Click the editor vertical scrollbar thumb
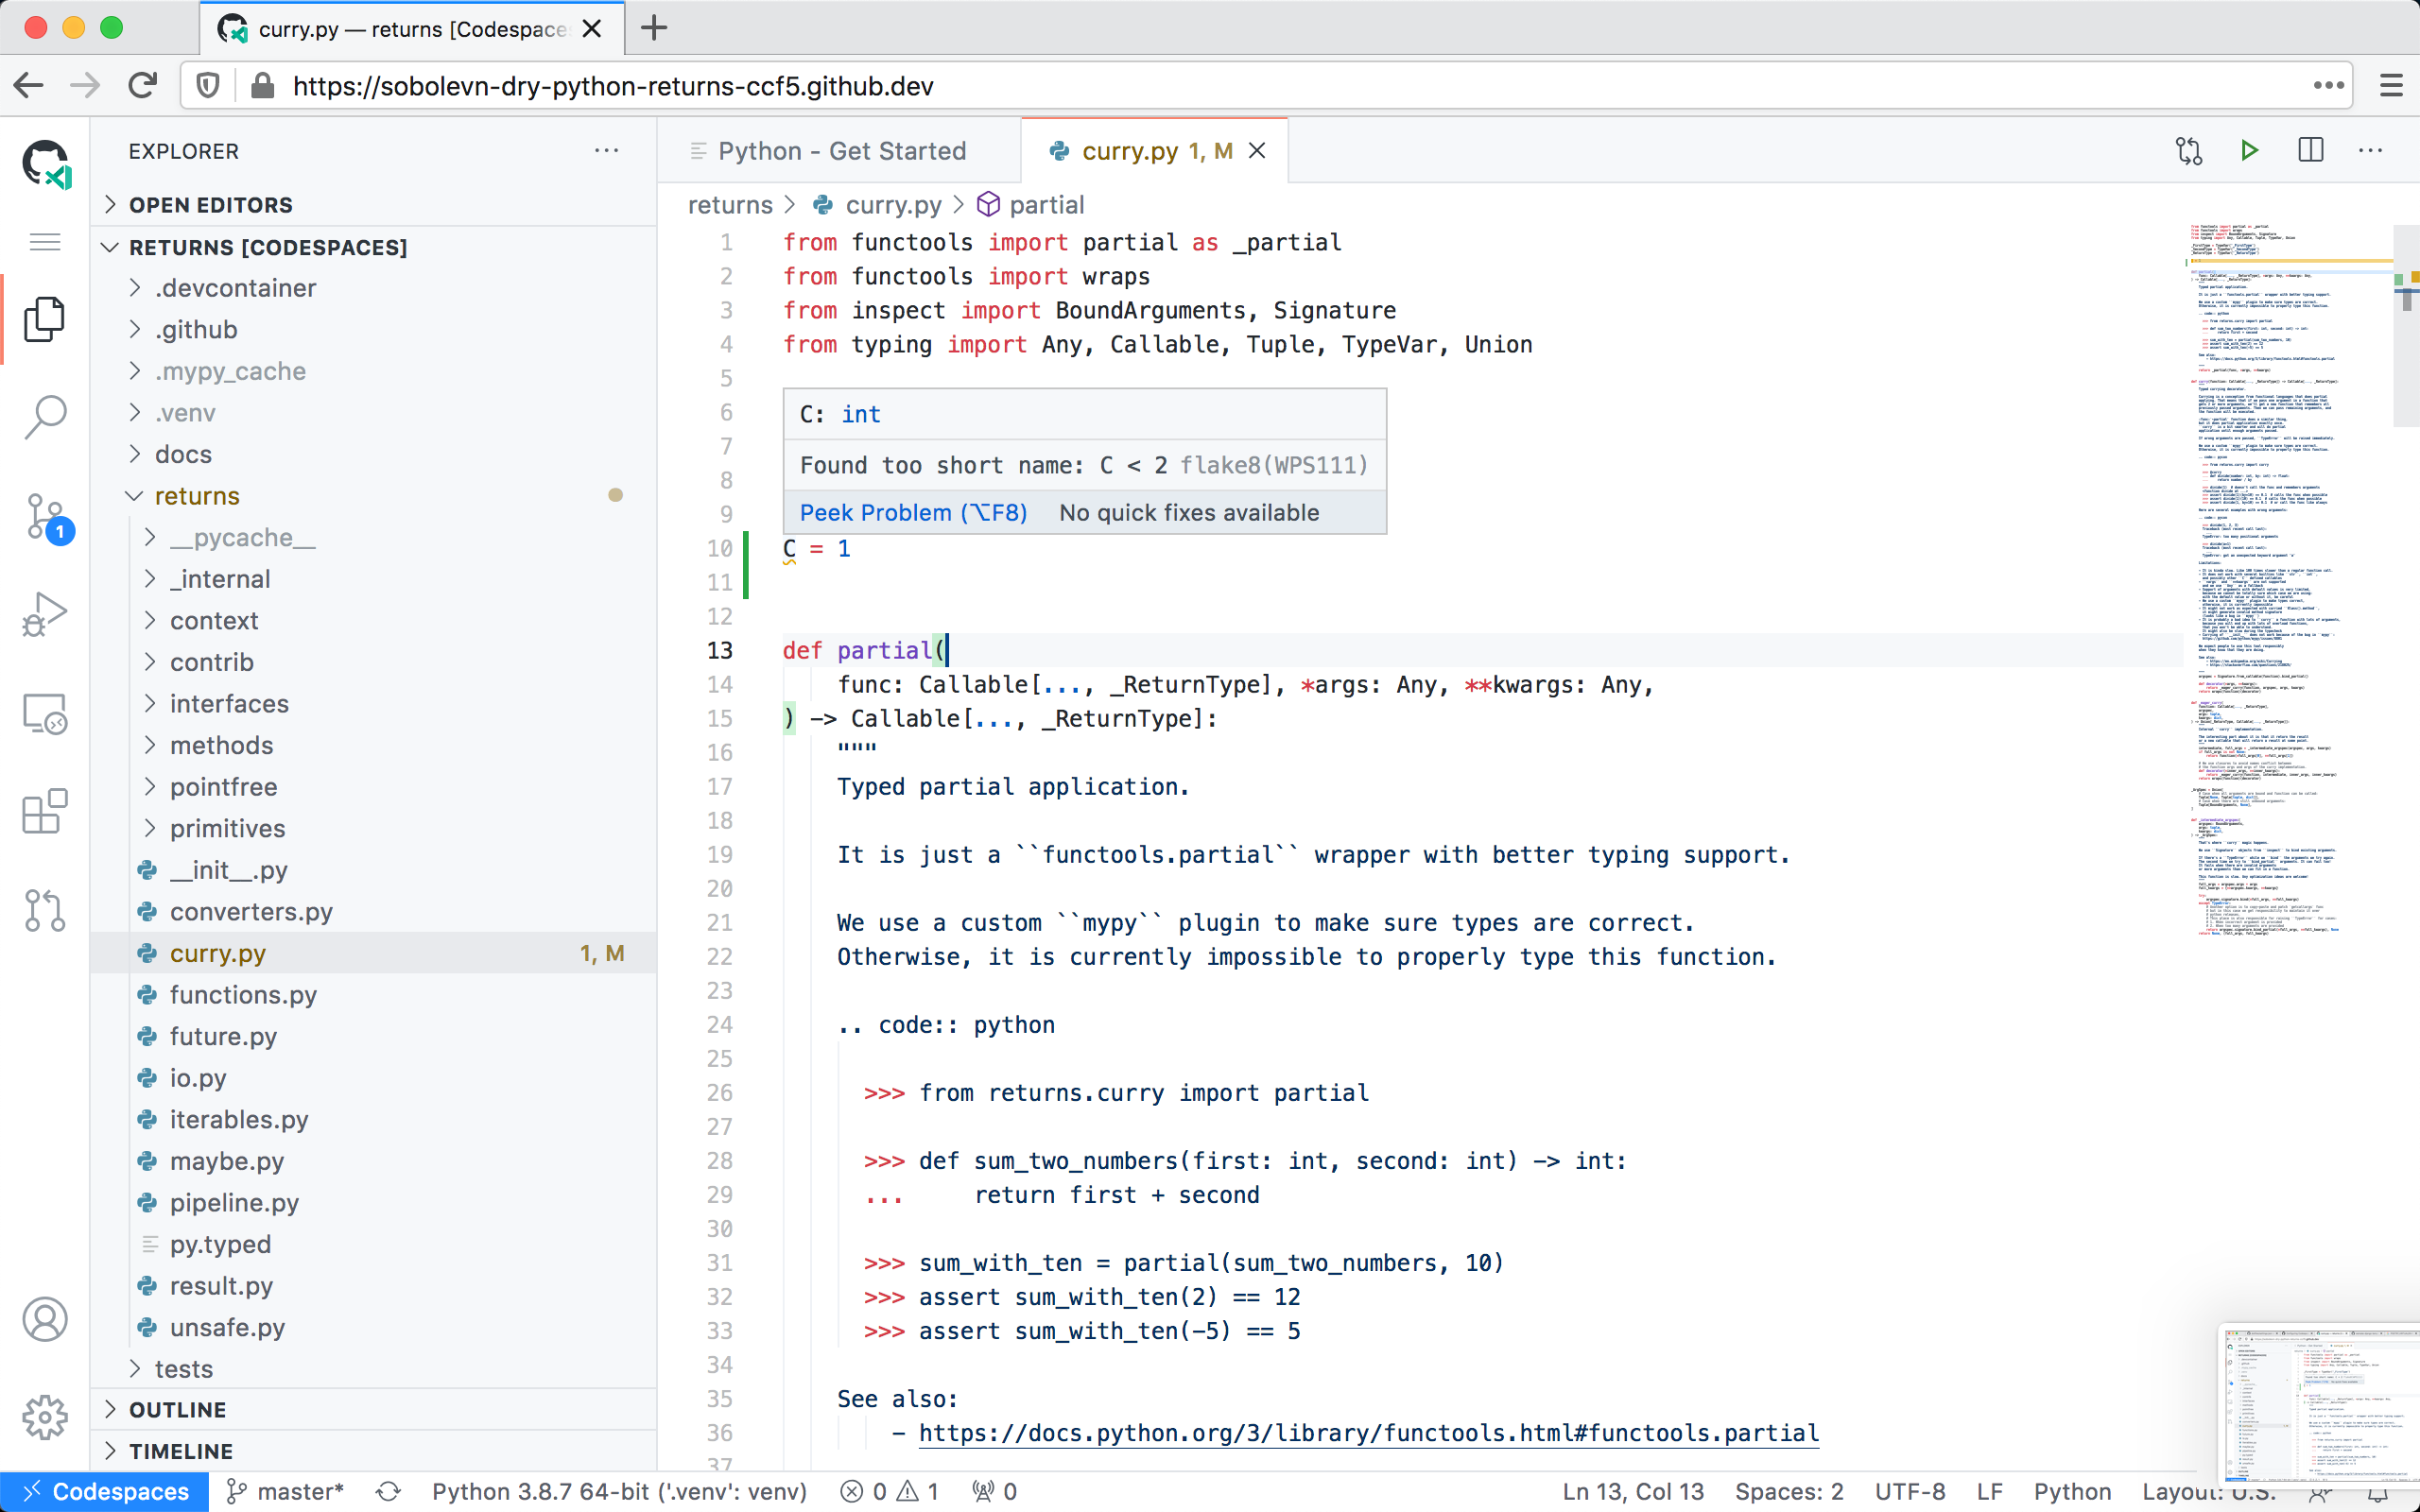This screenshot has height=1512, width=2420. click(2406, 326)
